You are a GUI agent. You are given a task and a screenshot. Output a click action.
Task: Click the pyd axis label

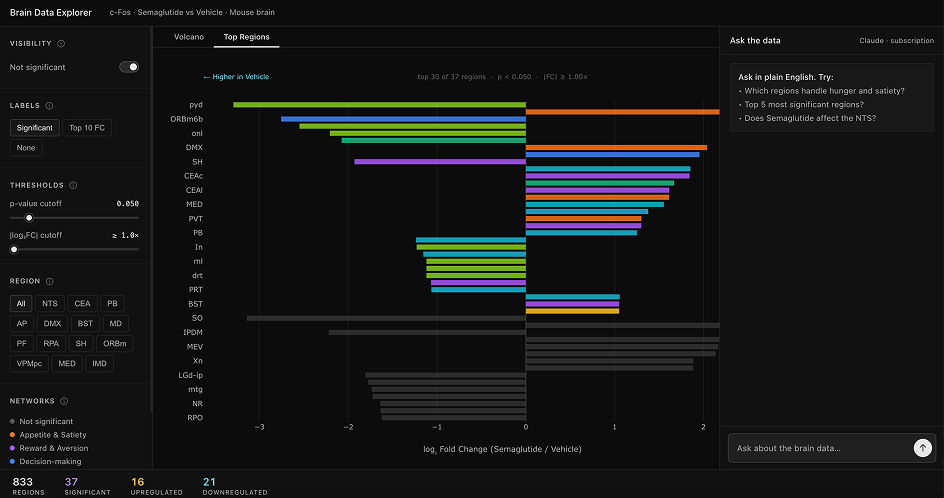196,105
